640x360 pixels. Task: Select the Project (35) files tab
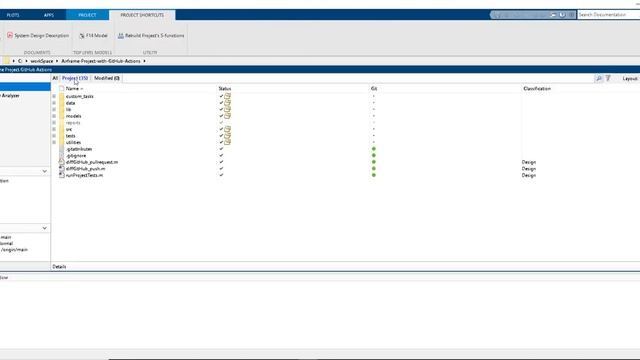[75, 78]
